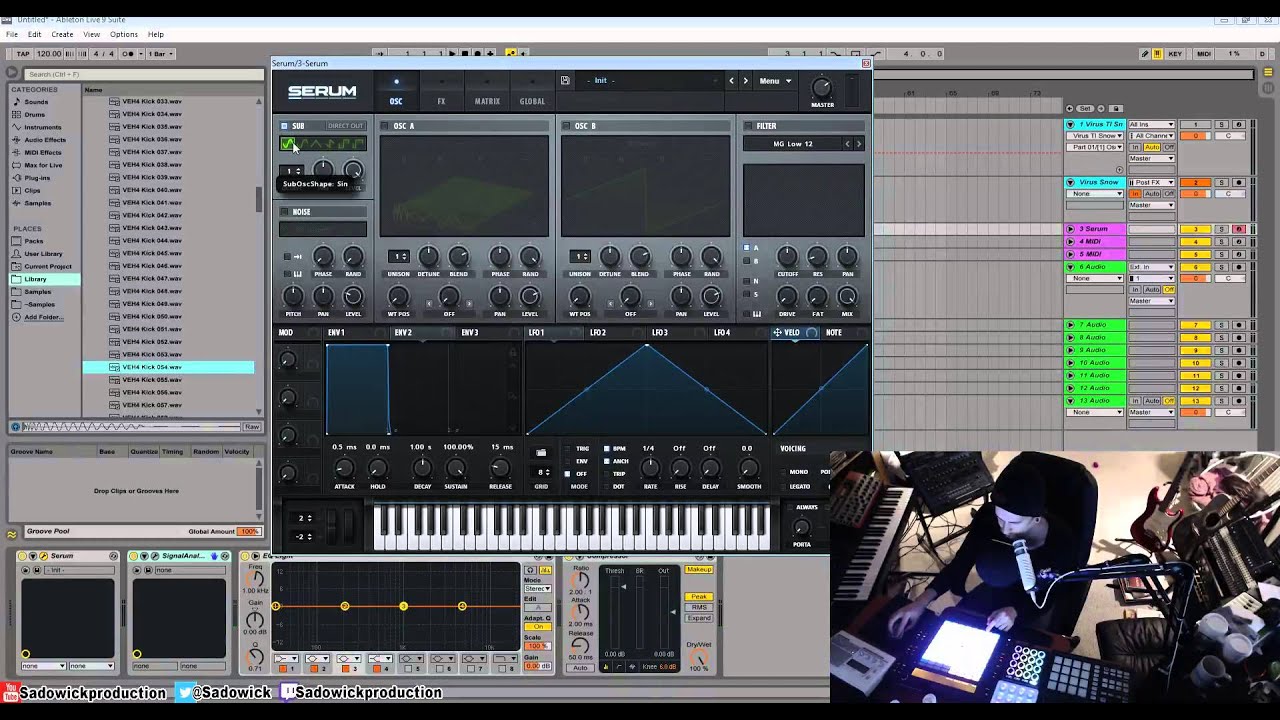This screenshot has height=720, width=1280.
Task: Click the filter keytrack piano icon
Action: (757, 314)
